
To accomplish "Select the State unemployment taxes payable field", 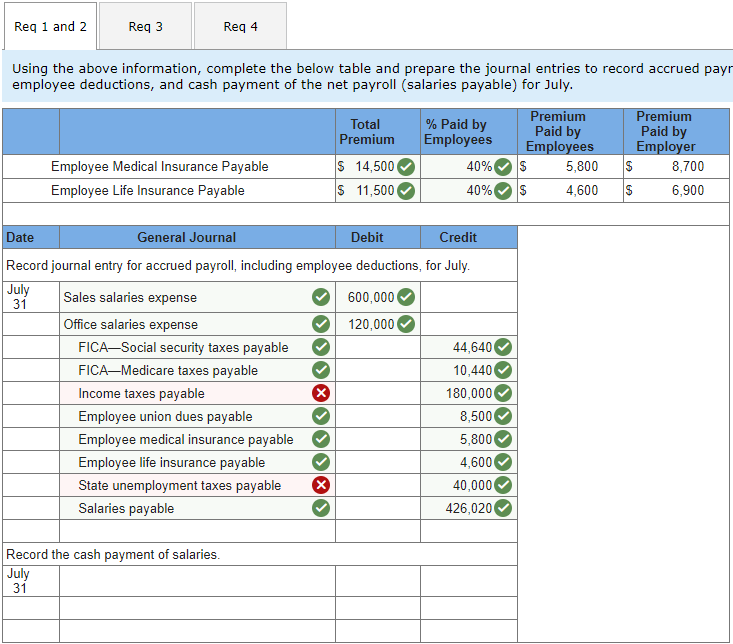I will coord(197,485).
